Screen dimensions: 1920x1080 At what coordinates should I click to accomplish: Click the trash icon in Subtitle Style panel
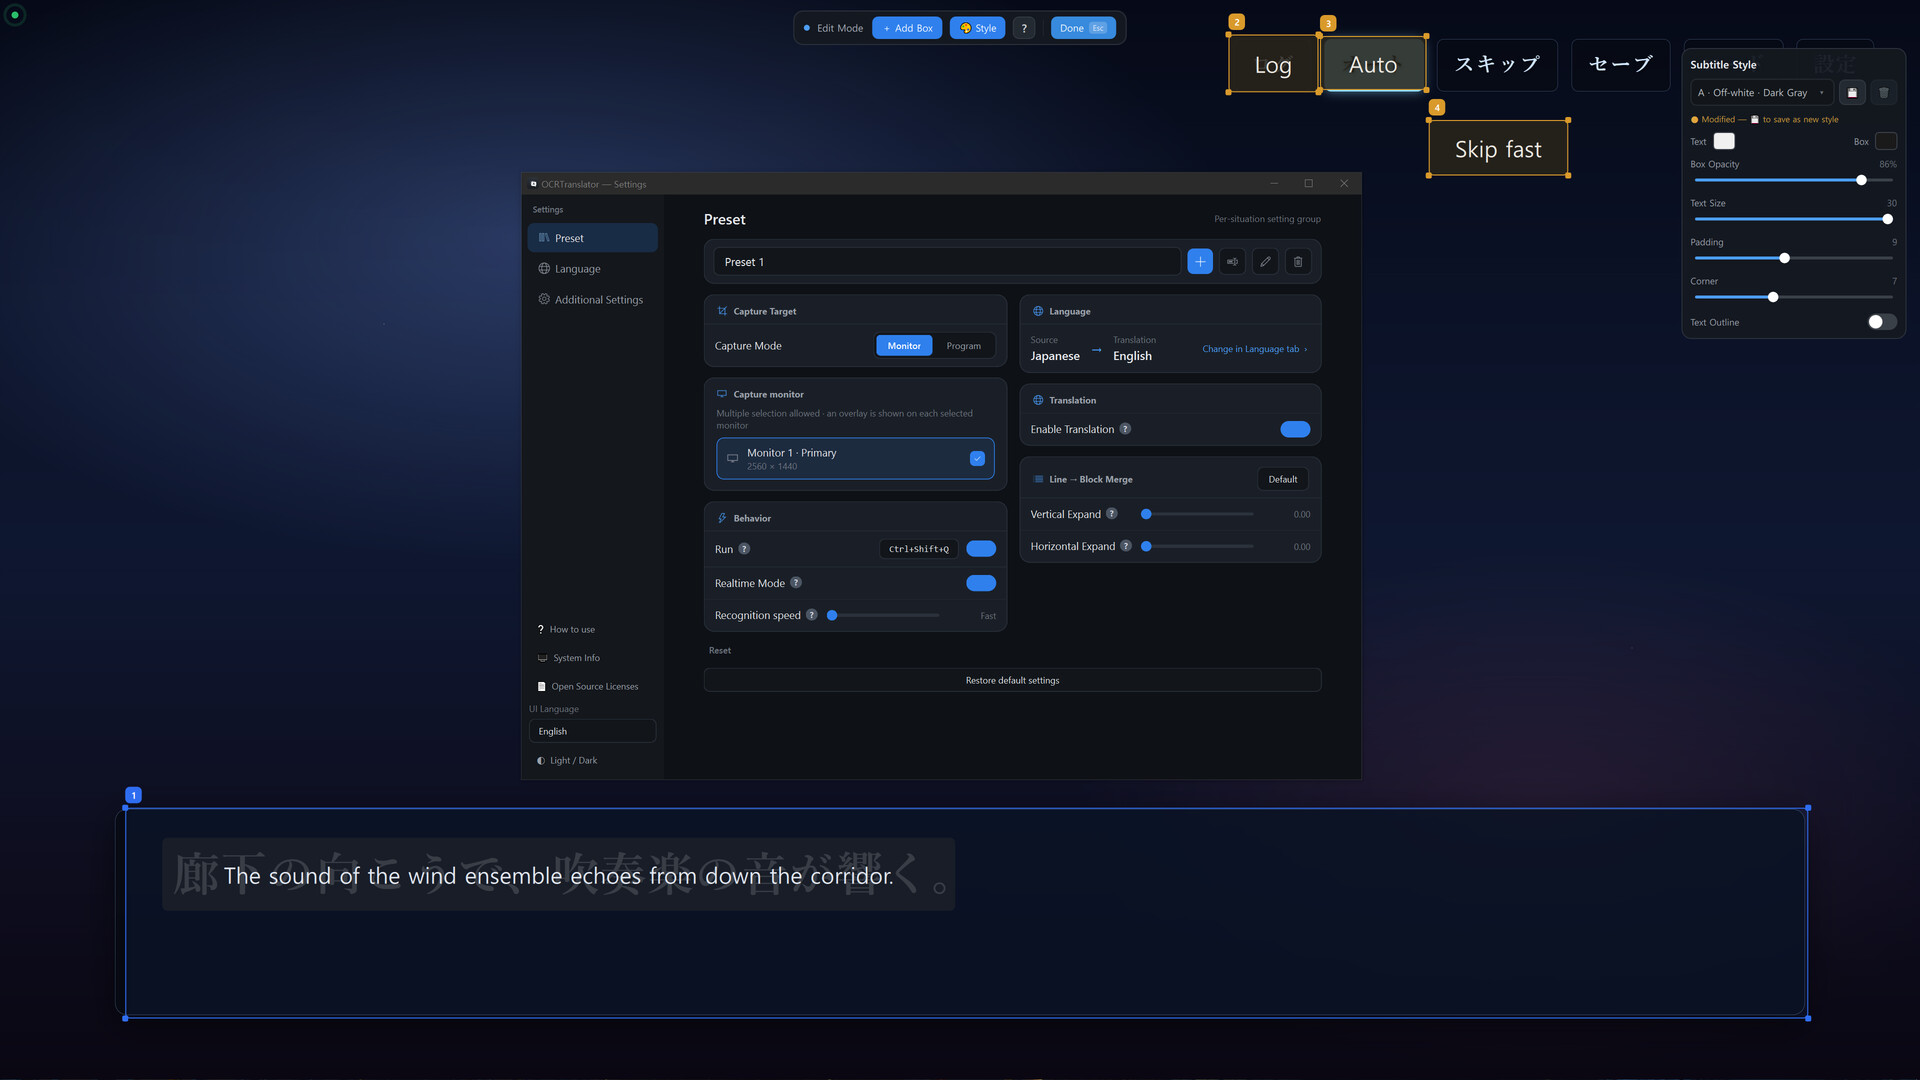[x=1884, y=93]
